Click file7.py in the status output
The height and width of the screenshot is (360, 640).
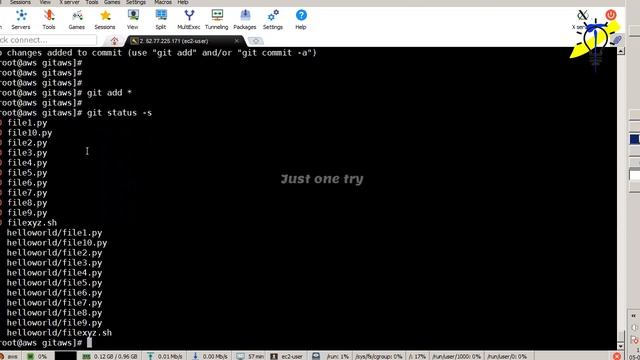(x=27, y=193)
